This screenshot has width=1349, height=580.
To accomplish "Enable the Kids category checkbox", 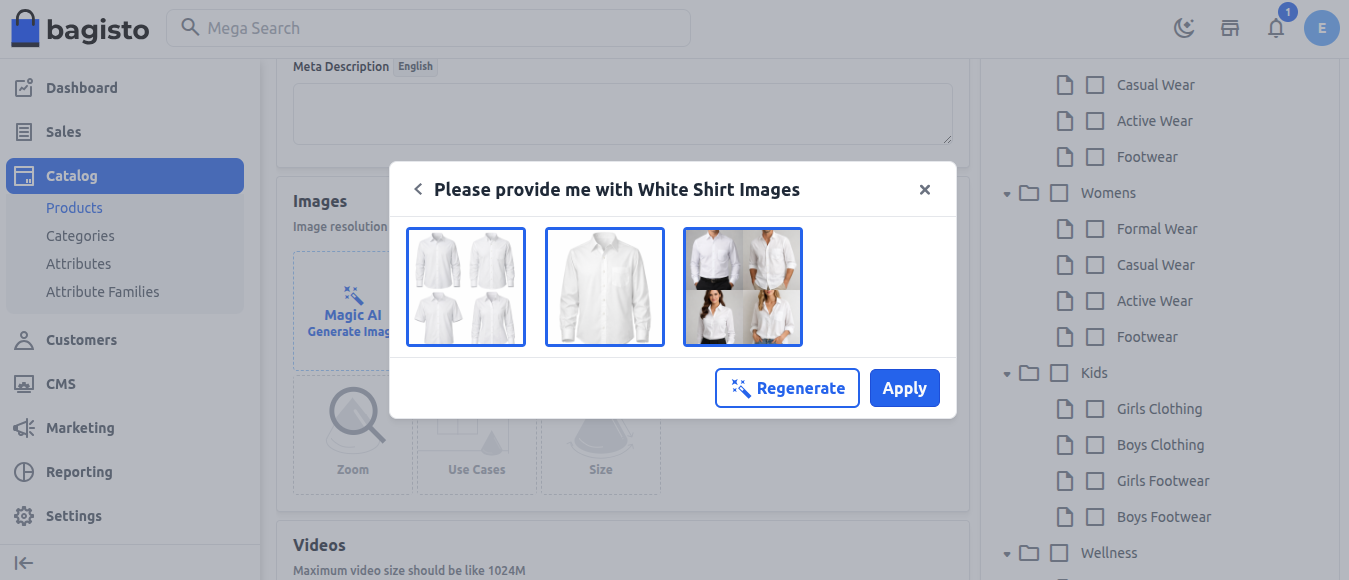I will (1059, 373).
